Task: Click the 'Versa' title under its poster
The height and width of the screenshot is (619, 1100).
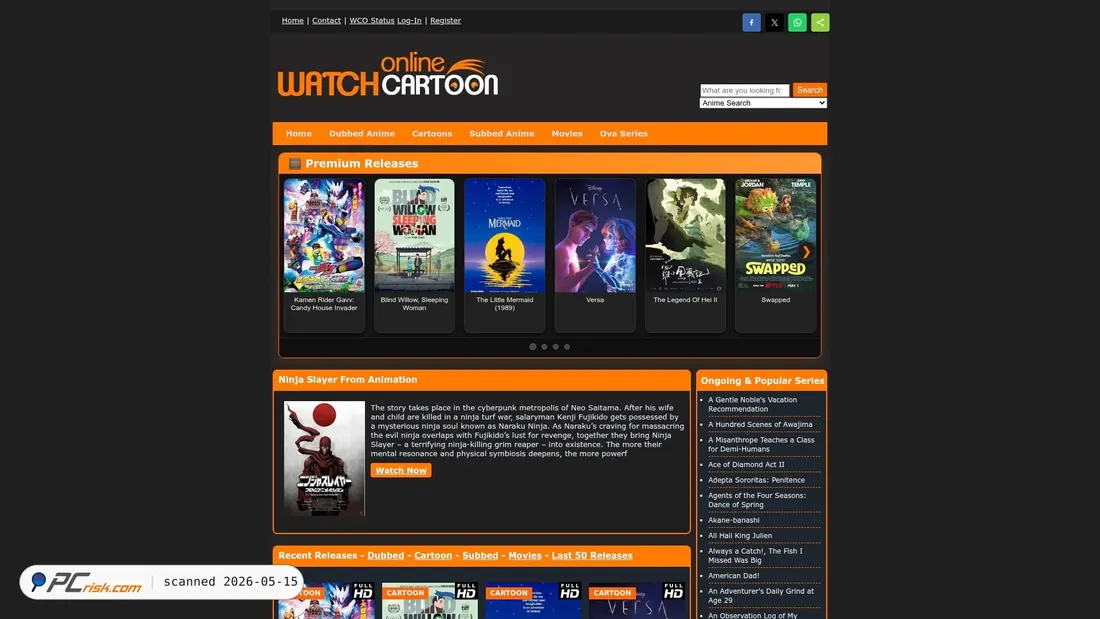Action: [595, 300]
